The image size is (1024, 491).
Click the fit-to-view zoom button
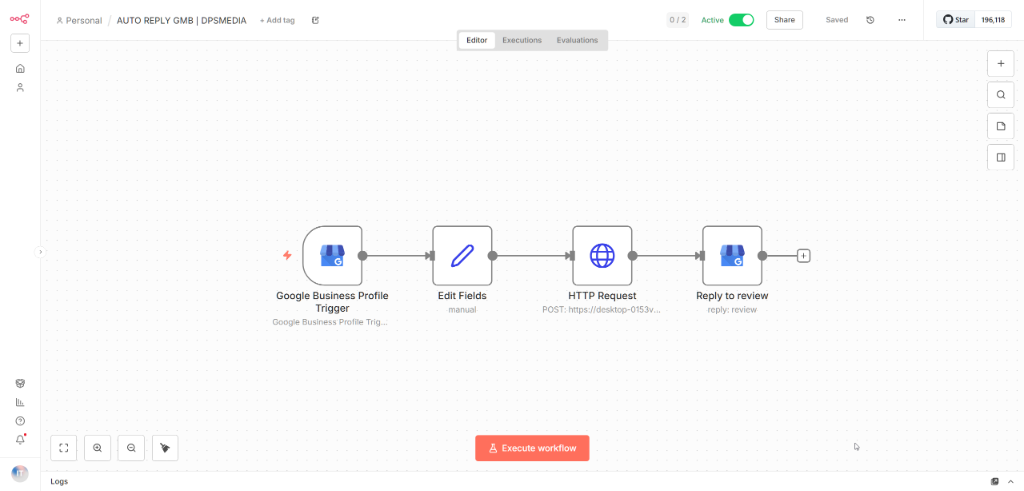63,448
